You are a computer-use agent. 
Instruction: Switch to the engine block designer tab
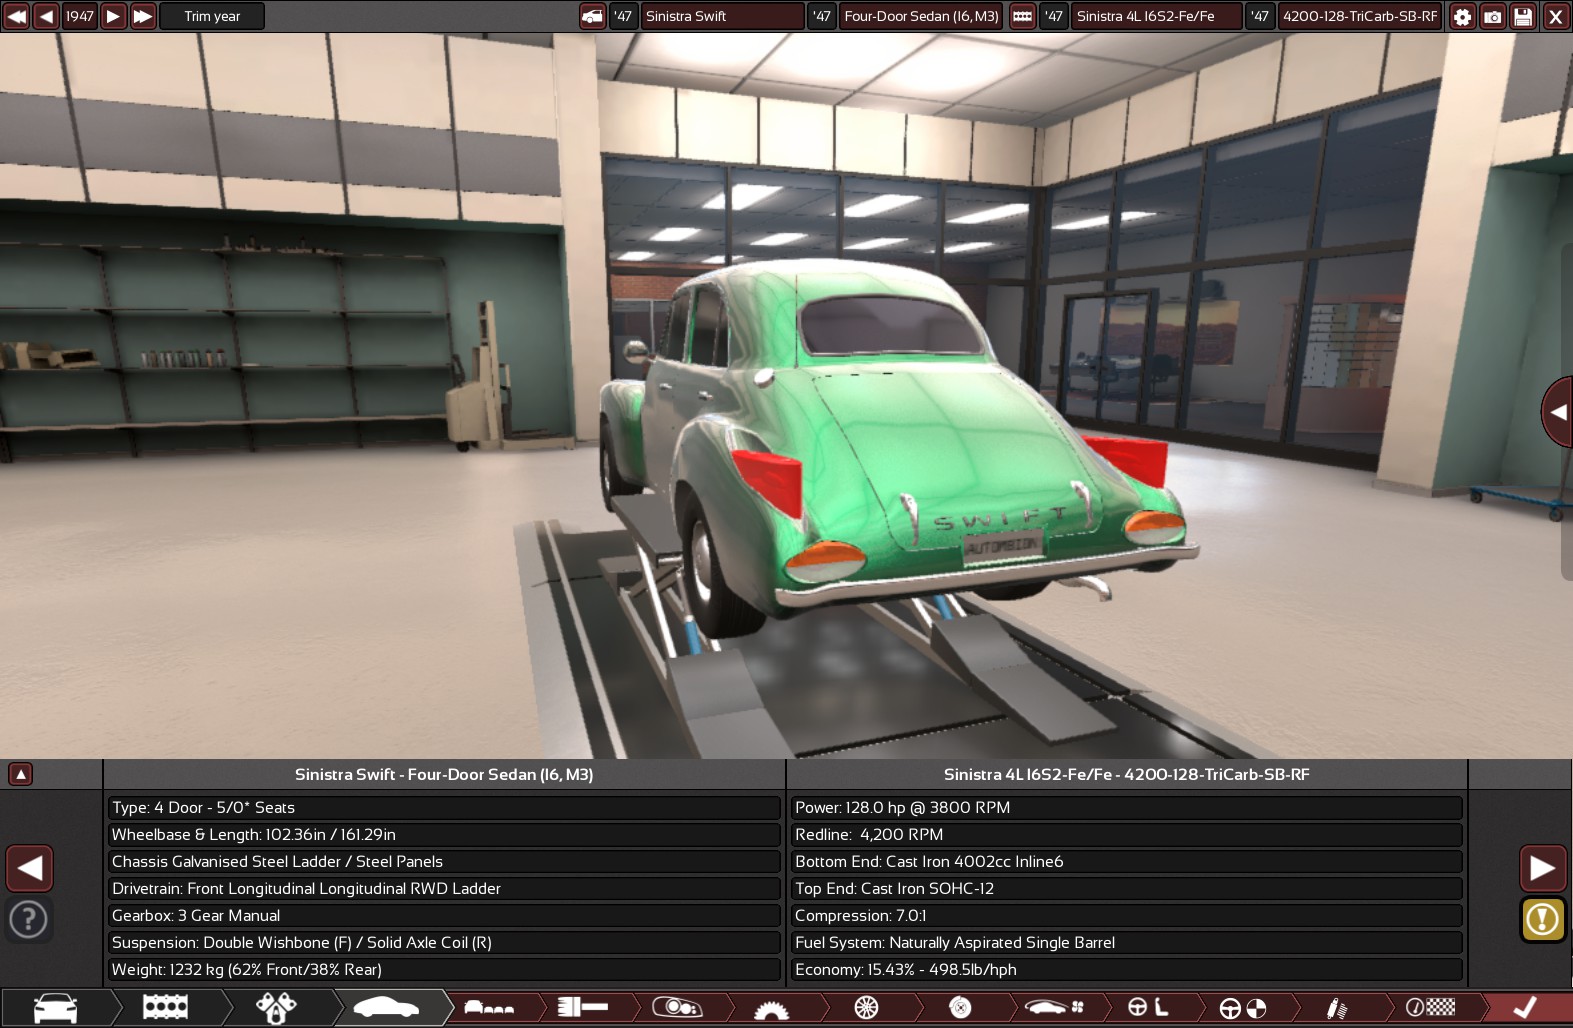coord(165,1007)
